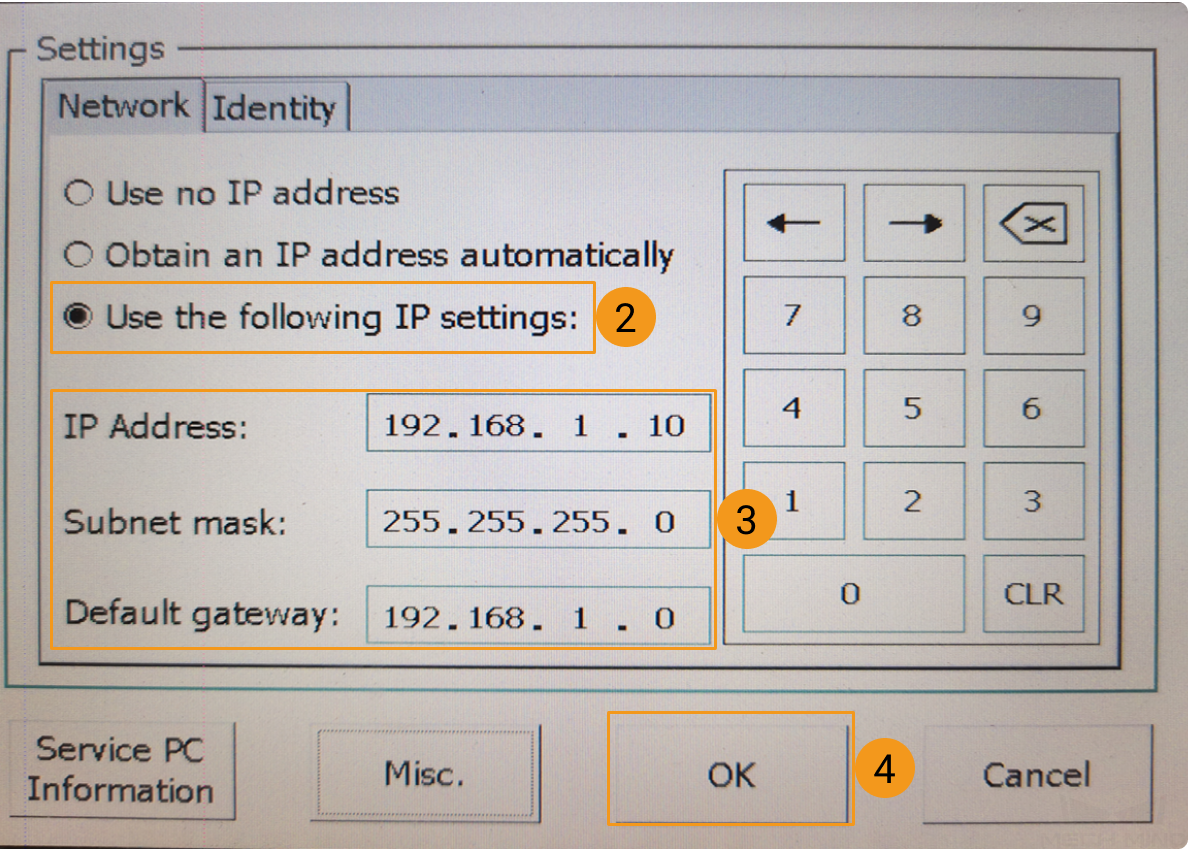Confirm settings with OK button
Screen dimensions: 1188x851
point(730,774)
